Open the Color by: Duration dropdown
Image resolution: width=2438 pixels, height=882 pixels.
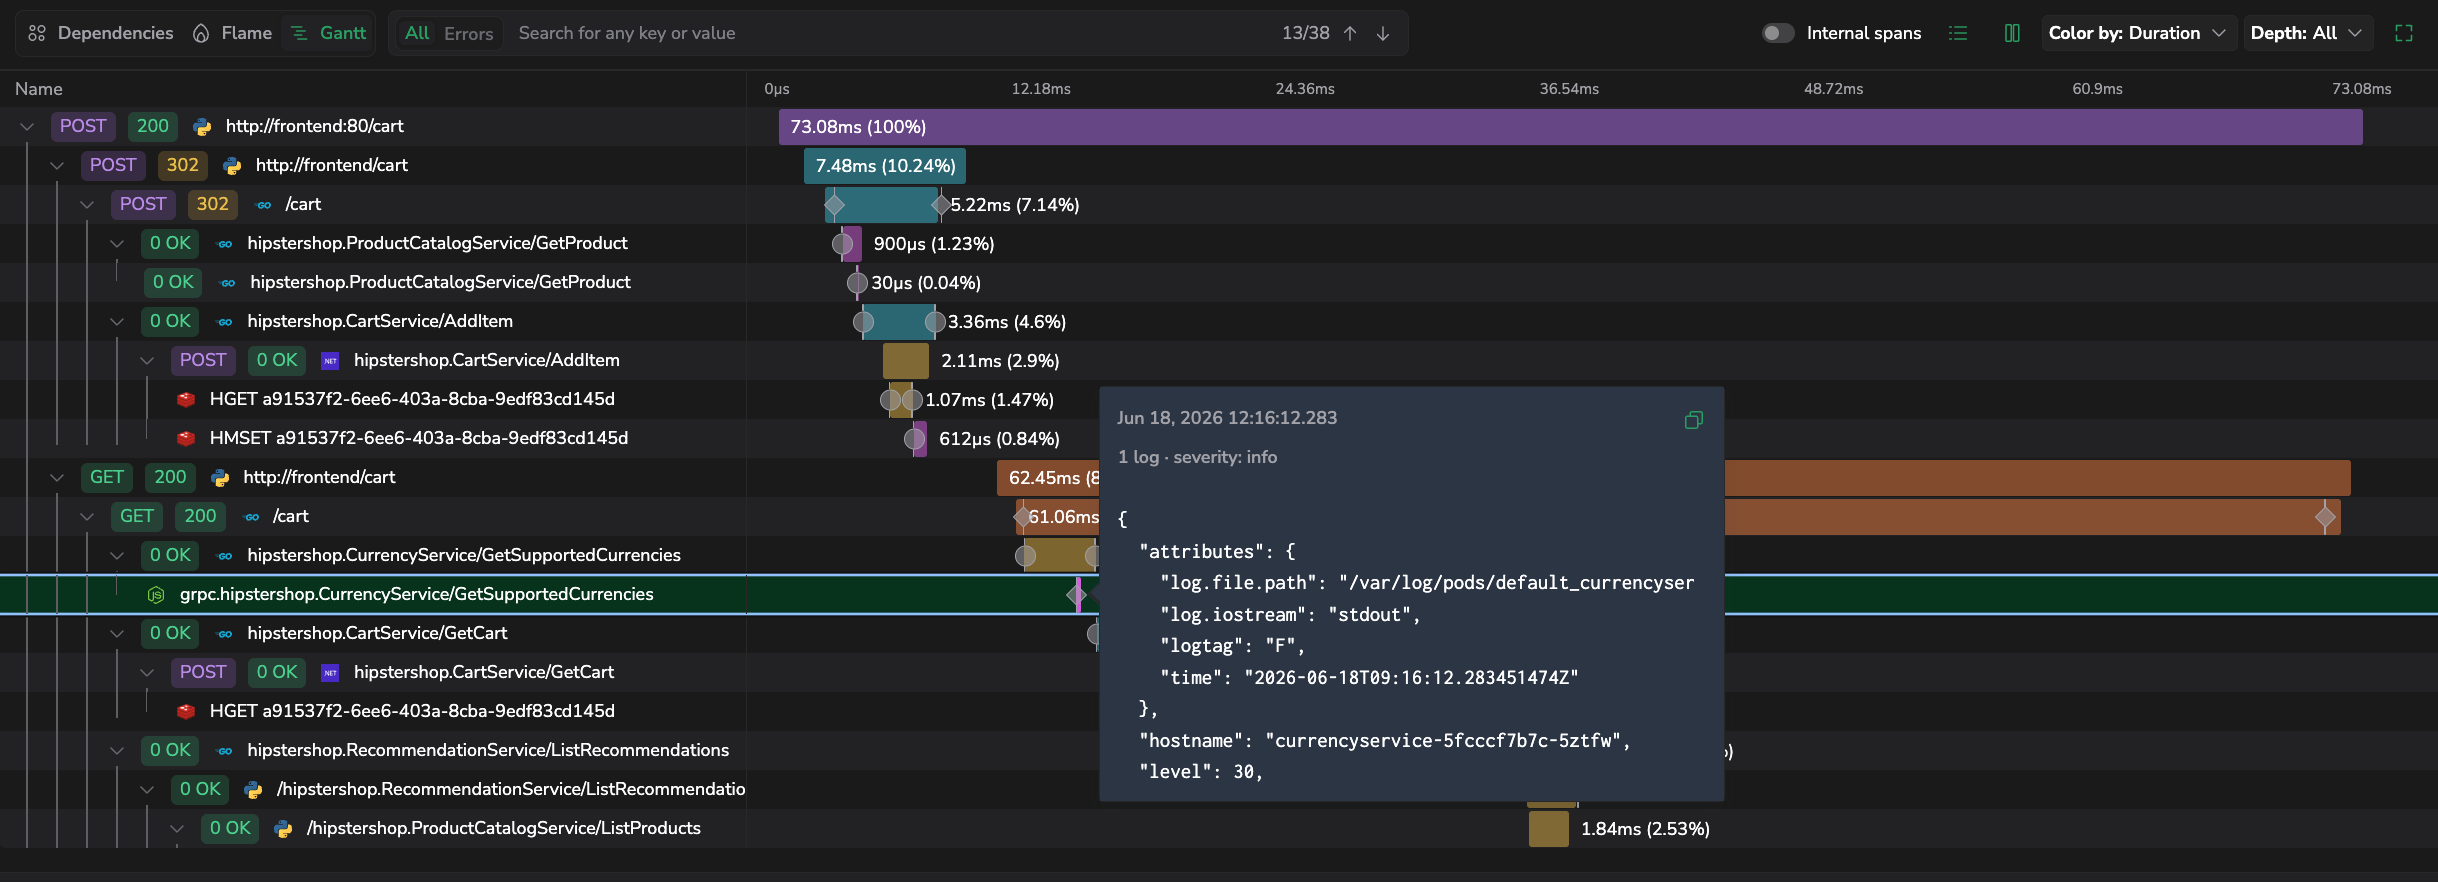pos(2137,33)
